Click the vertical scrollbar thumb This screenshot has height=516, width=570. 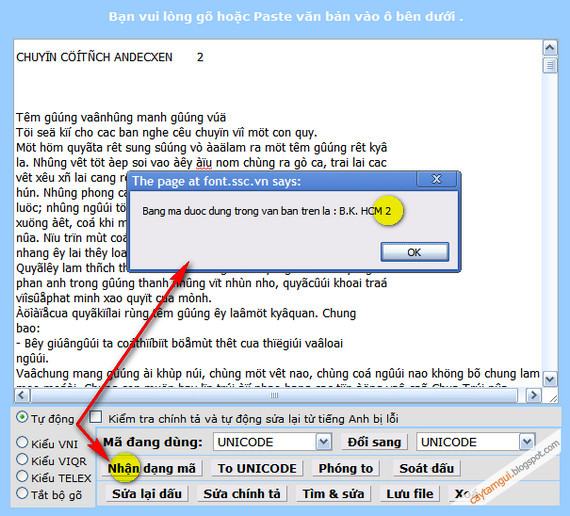pyautogui.click(x=550, y=65)
